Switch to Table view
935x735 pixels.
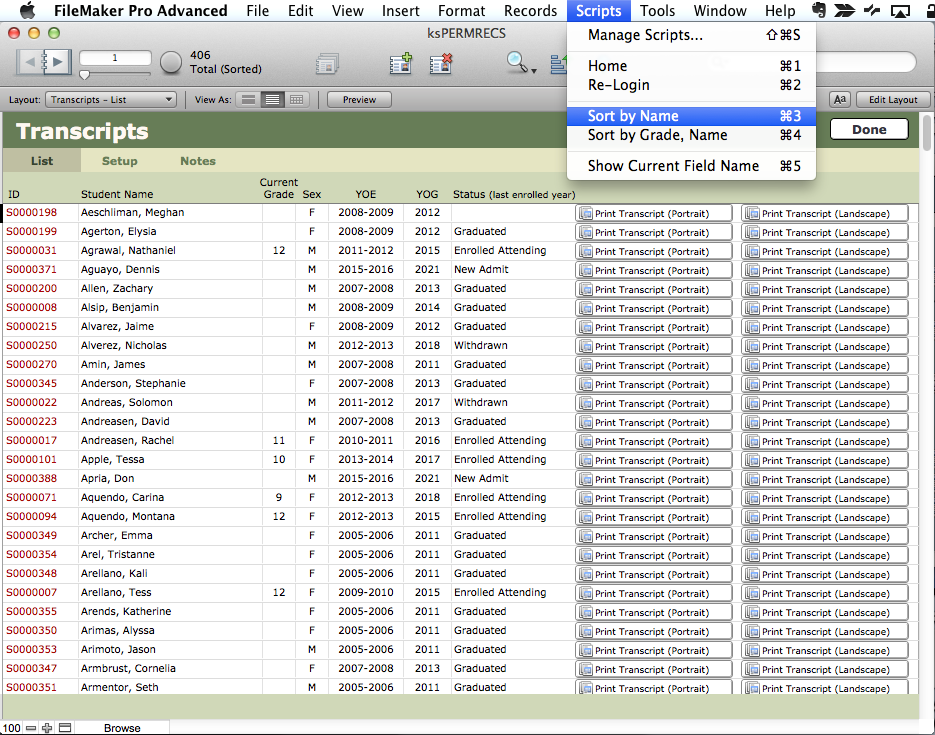tap(296, 99)
